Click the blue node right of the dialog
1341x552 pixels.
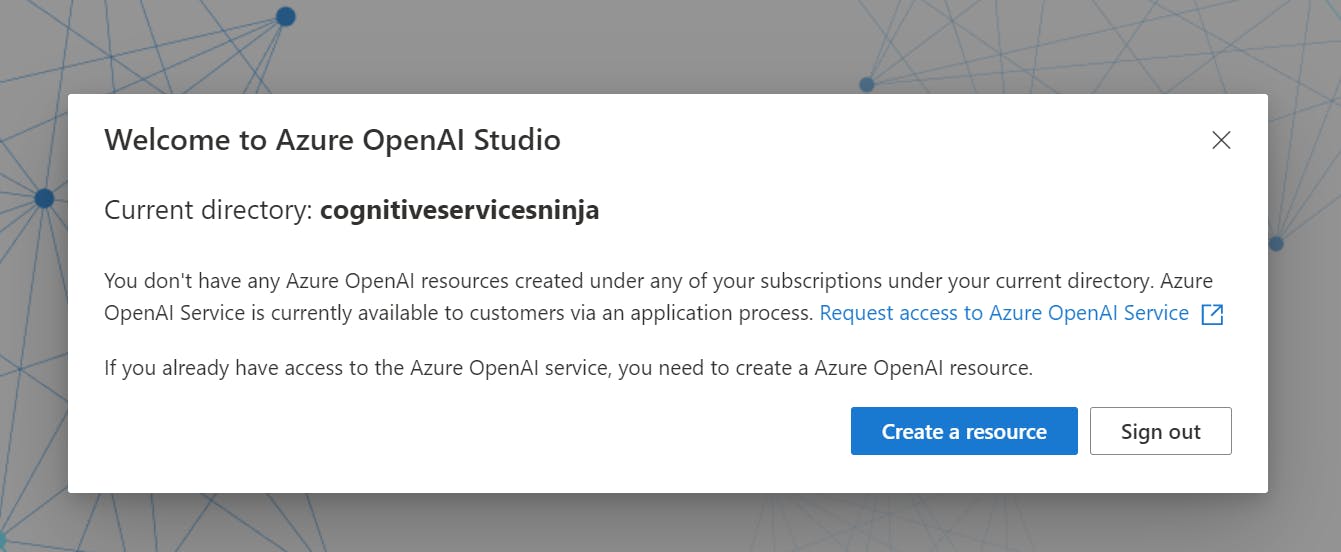[1276, 243]
